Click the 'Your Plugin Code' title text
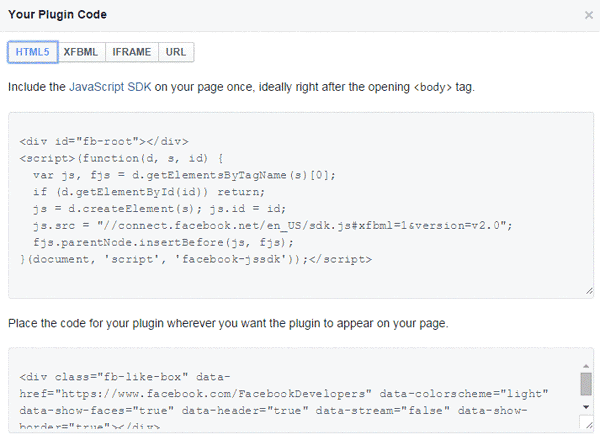 point(57,15)
